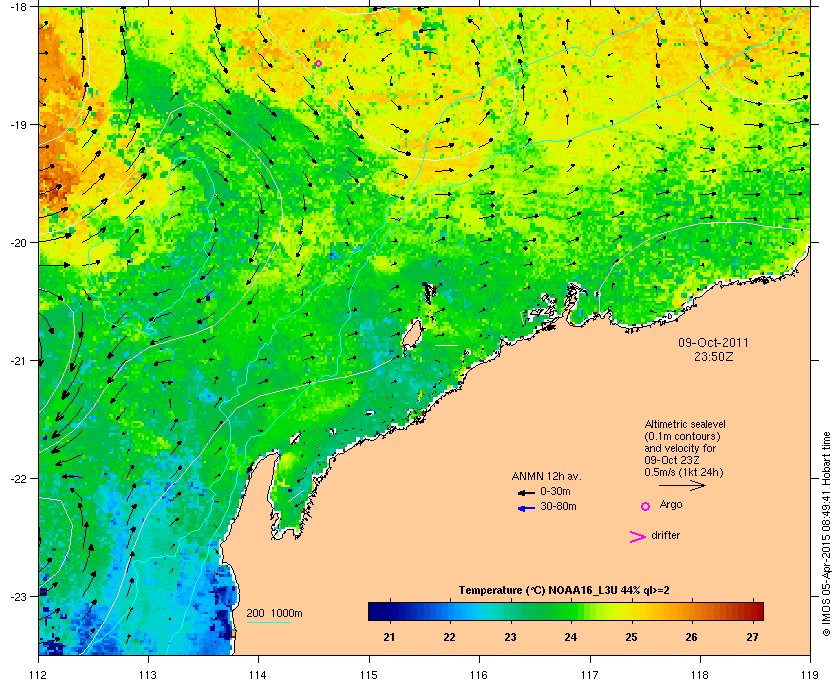The image size is (840, 680).
Task: Click the magenta Argo circle marker on the map
Action: [318, 64]
